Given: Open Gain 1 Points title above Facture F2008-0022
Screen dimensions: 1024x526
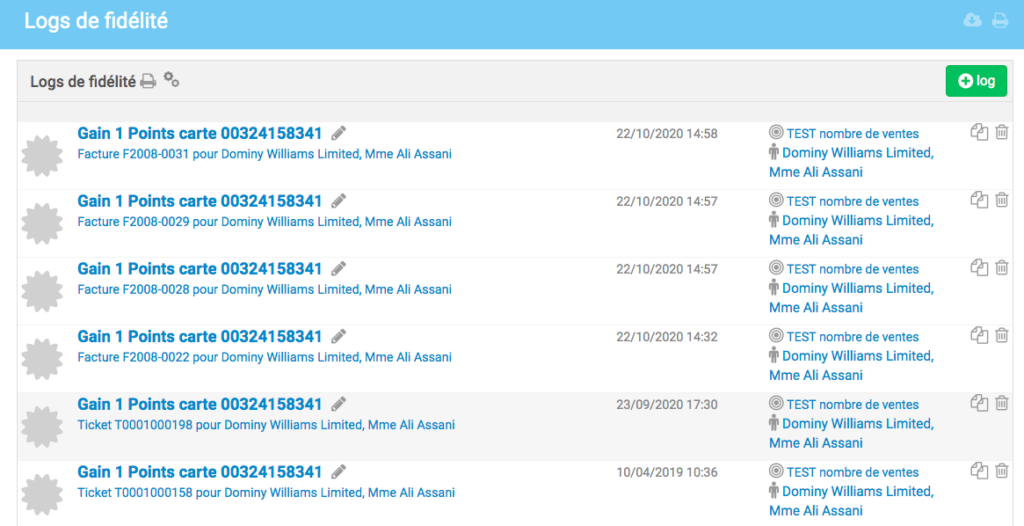Looking at the screenshot, I should coord(200,337).
